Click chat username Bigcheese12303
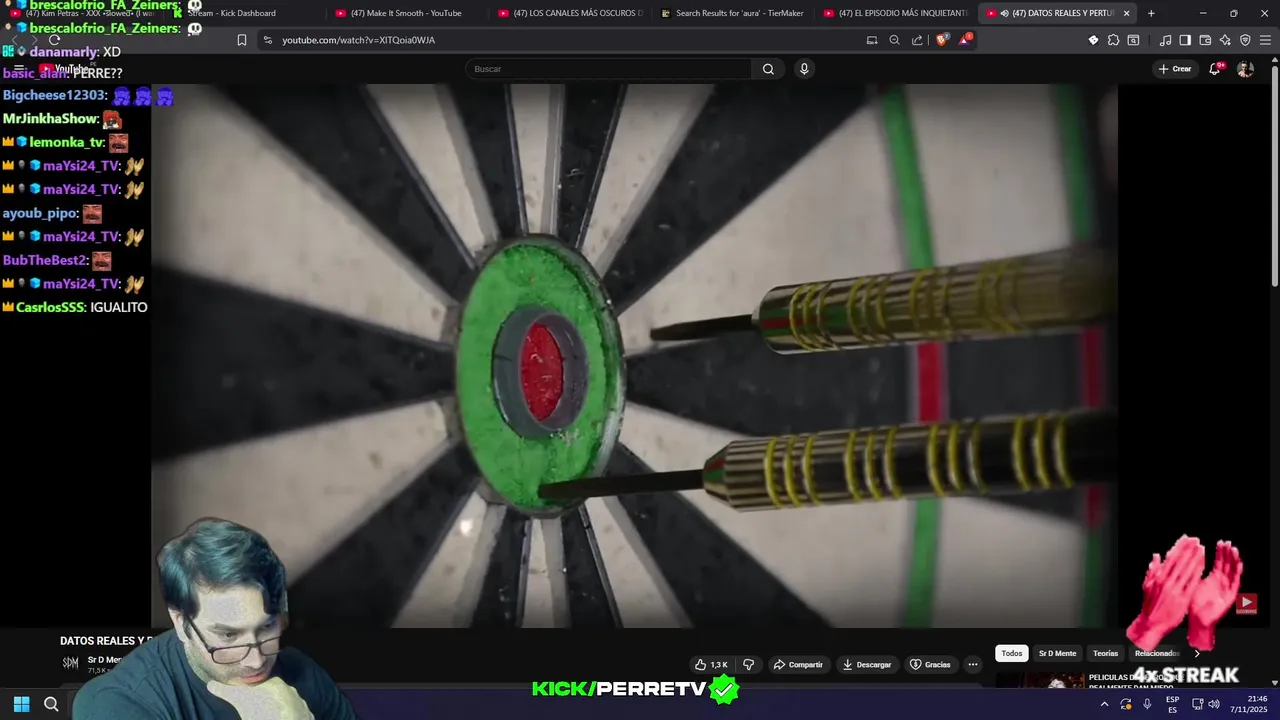 click(x=54, y=95)
